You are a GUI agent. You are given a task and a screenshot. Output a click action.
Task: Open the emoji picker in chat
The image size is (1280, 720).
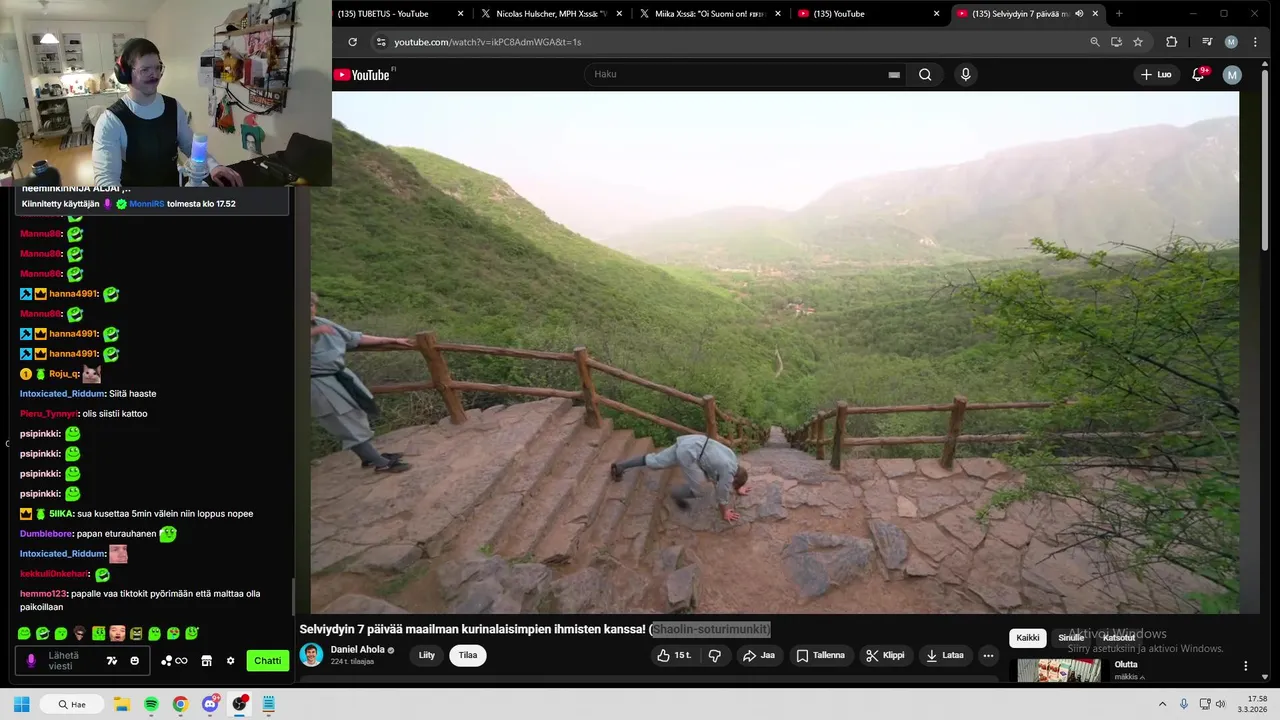[x=135, y=661]
